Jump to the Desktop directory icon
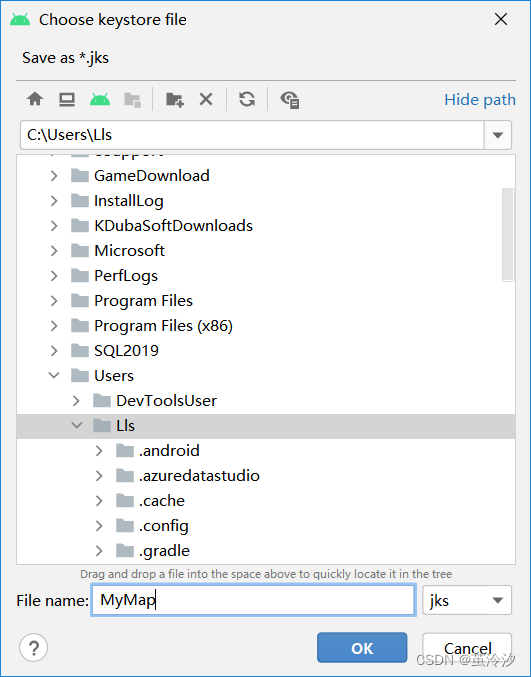 click(x=67, y=99)
